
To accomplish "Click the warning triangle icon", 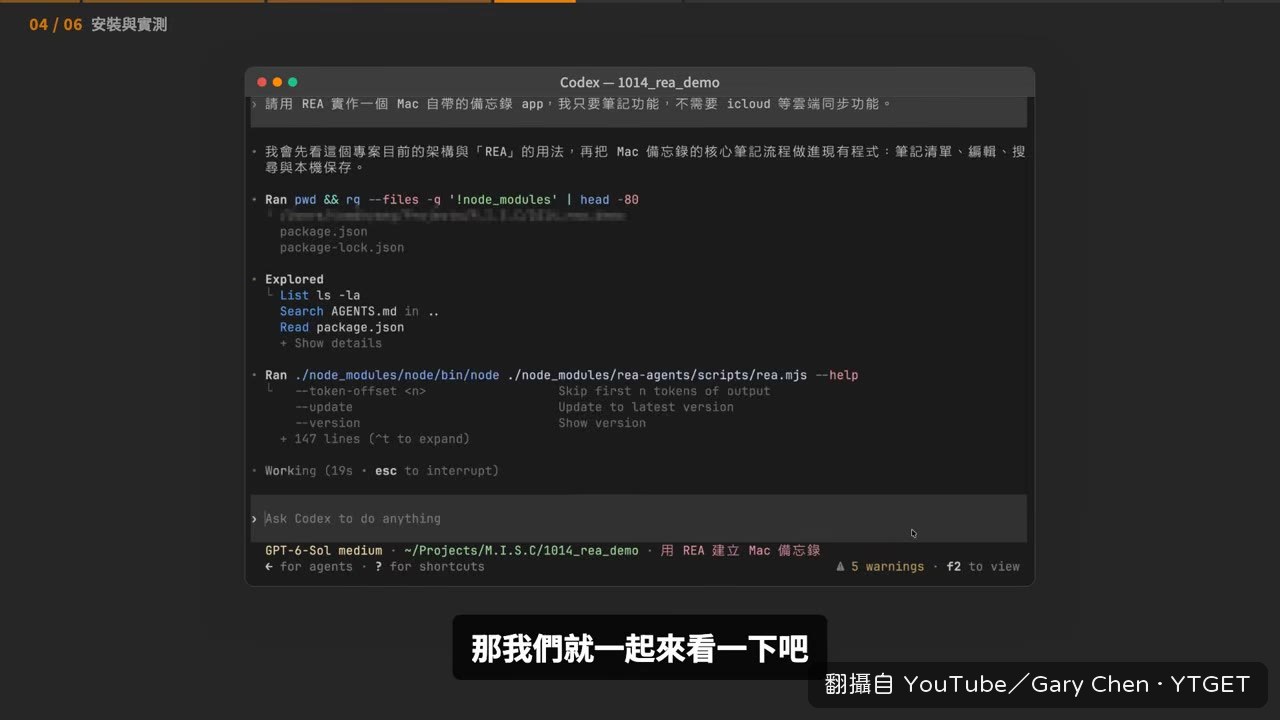I will click(x=840, y=566).
